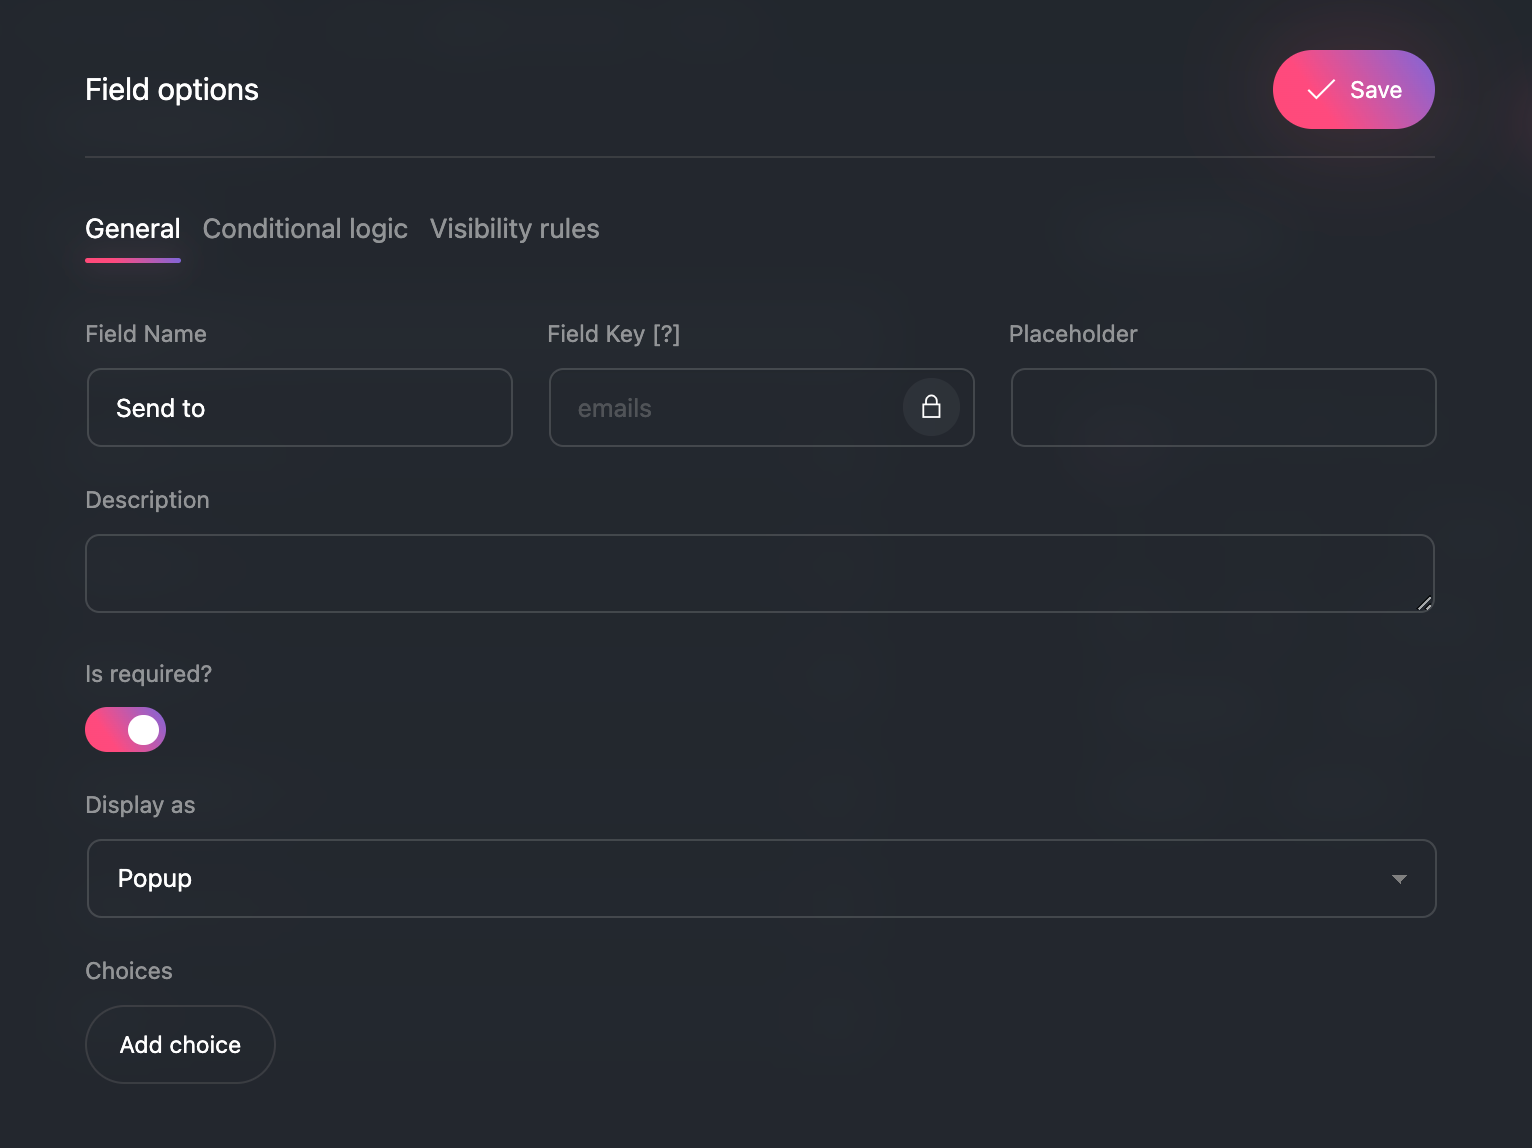Disable the Is required toggle

(x=125, y=729)
